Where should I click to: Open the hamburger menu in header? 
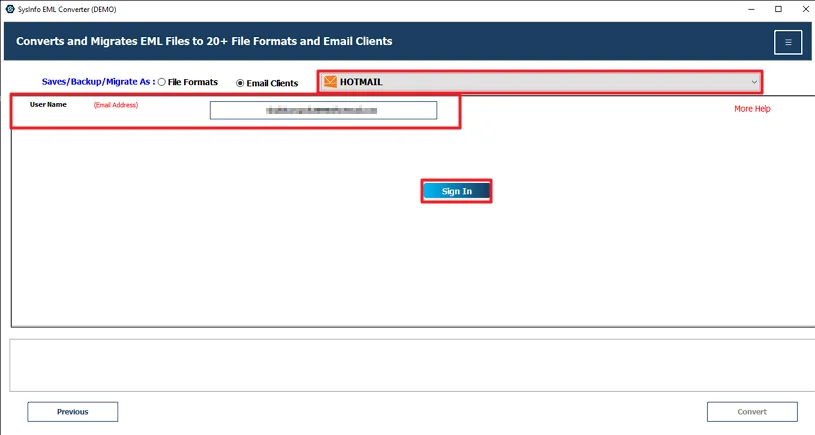[x=788, y=42]
